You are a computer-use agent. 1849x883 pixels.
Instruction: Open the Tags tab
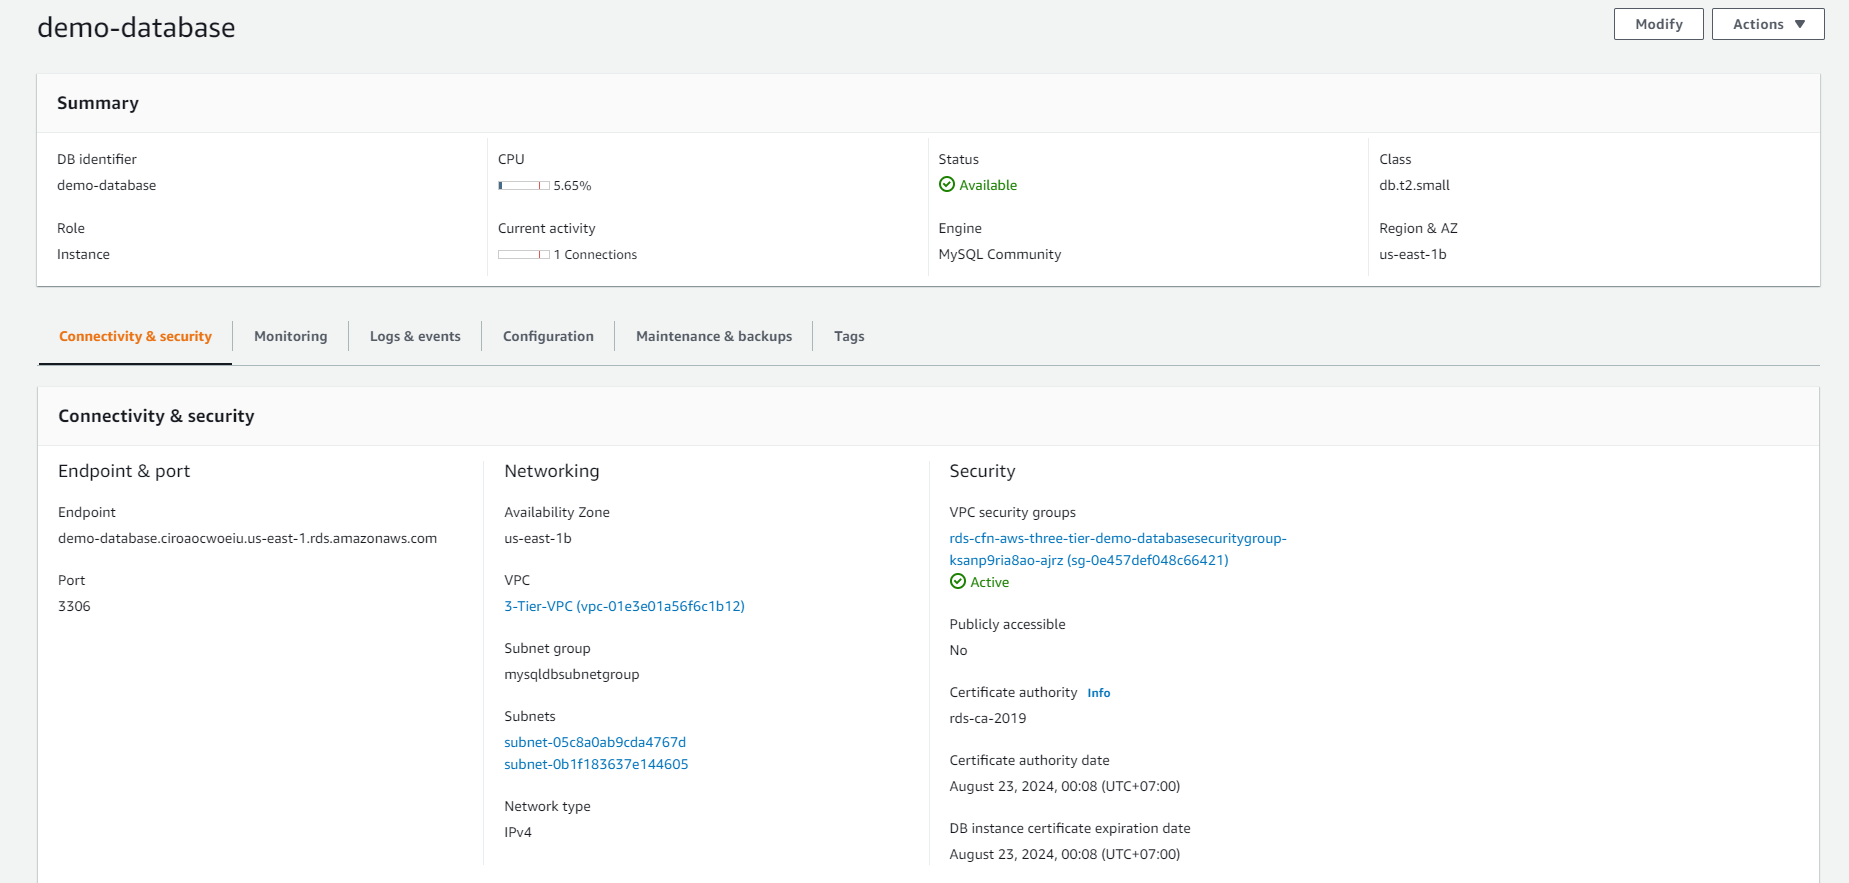(x=849, y=336)
